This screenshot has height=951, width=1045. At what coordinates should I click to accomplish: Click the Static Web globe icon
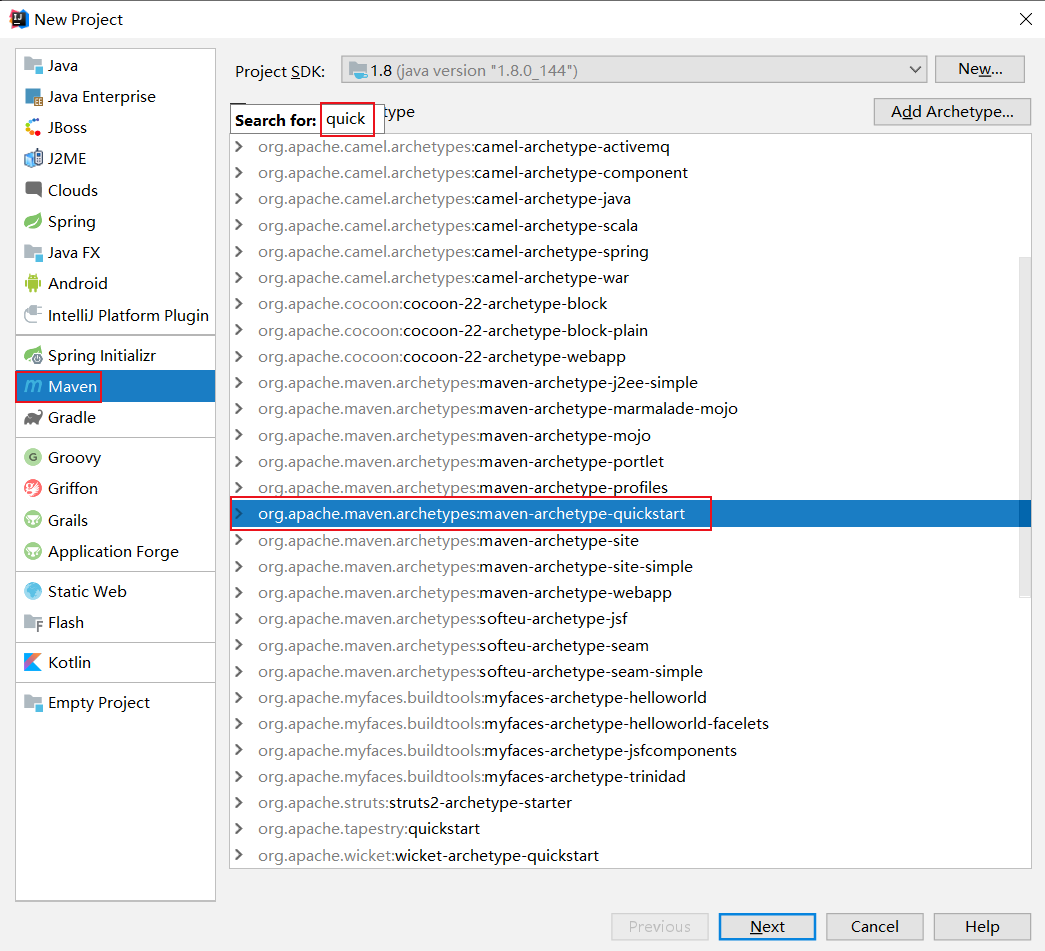tap(33, 591)
